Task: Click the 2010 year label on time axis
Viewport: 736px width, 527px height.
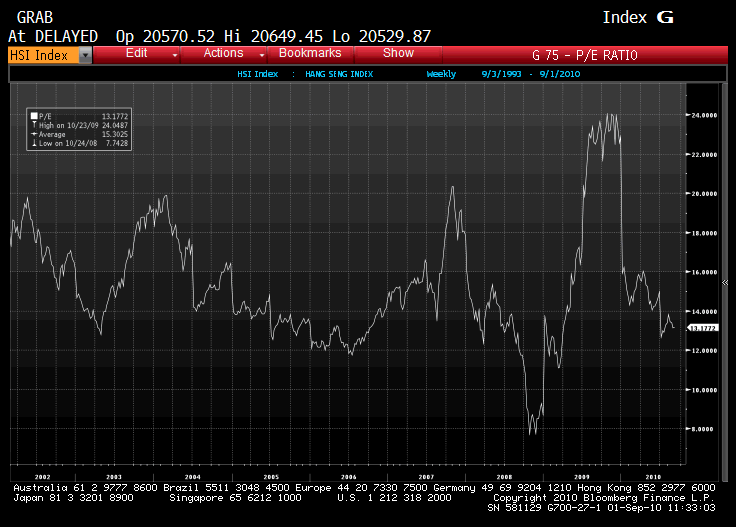Action: pyautogui.click(x=653, y=477)
